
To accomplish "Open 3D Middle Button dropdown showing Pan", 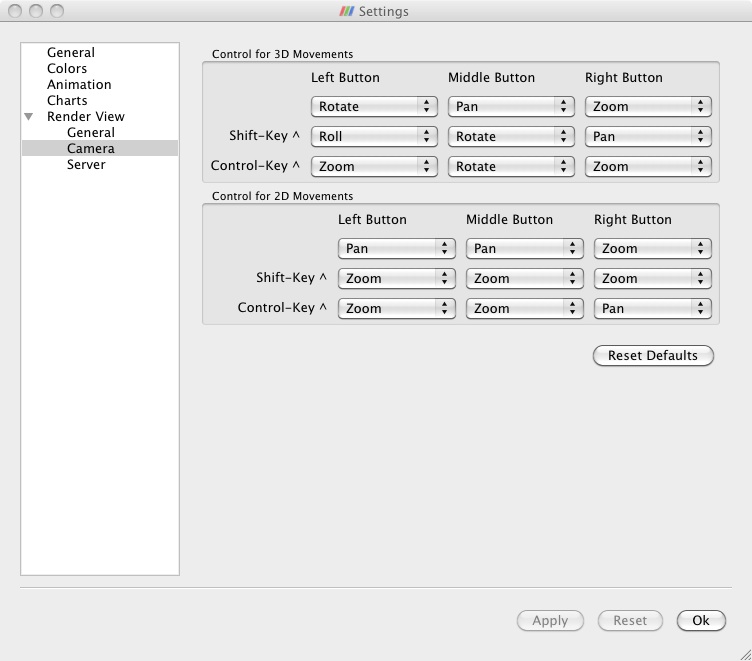I will 511,106.
